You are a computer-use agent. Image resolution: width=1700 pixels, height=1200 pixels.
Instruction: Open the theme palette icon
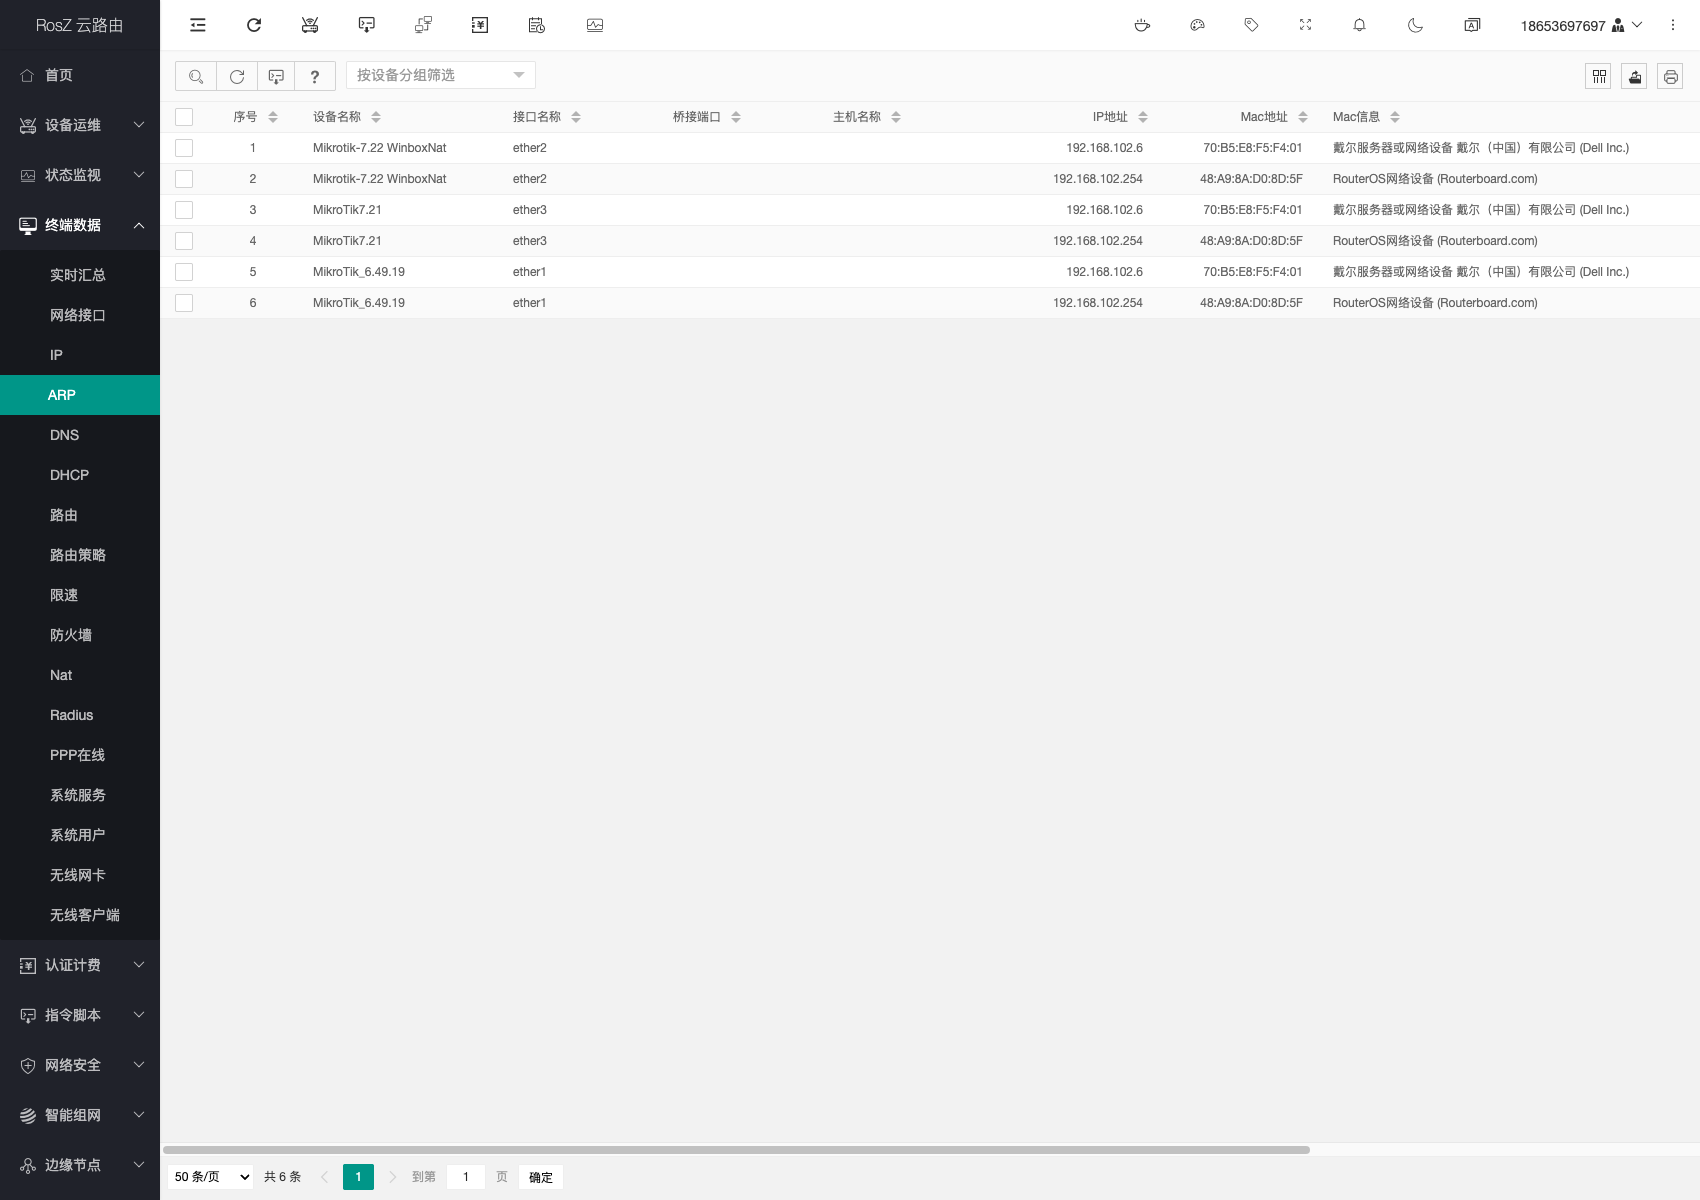point(1197,25)
